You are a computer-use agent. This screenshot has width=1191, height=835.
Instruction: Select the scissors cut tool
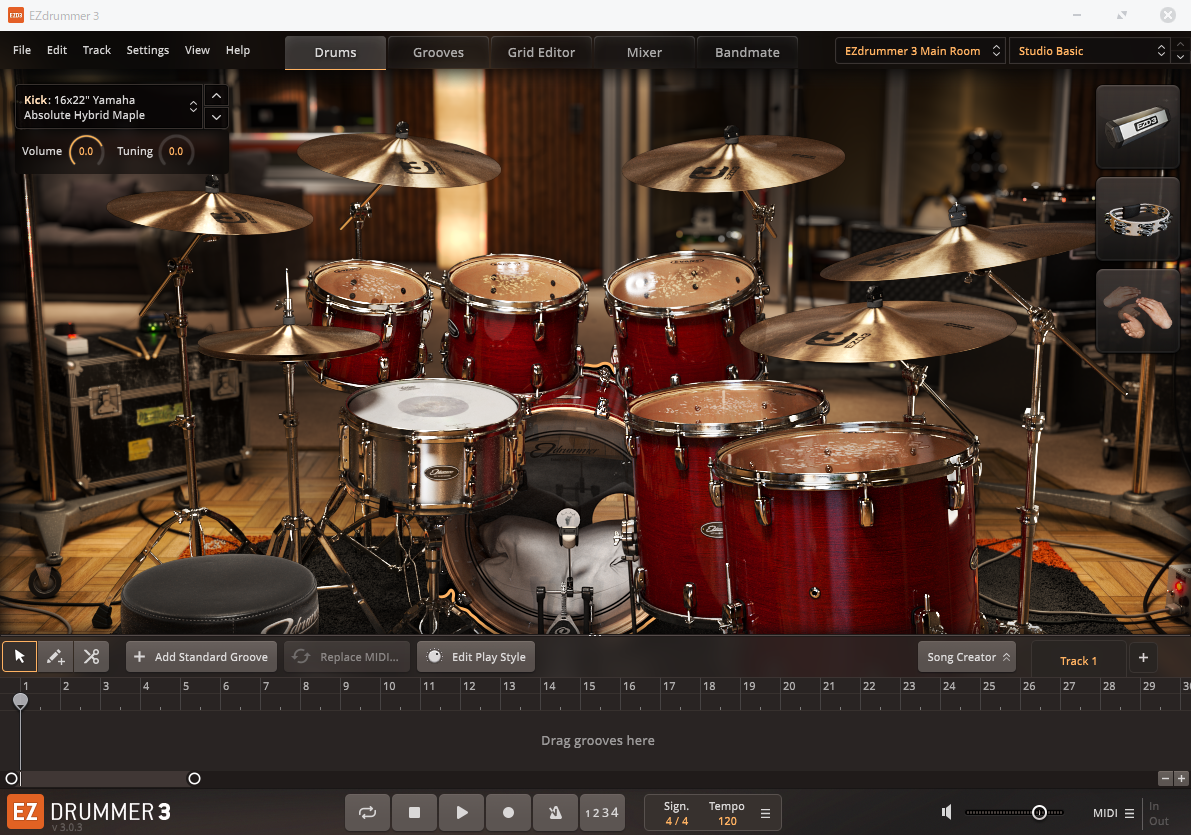91,657
